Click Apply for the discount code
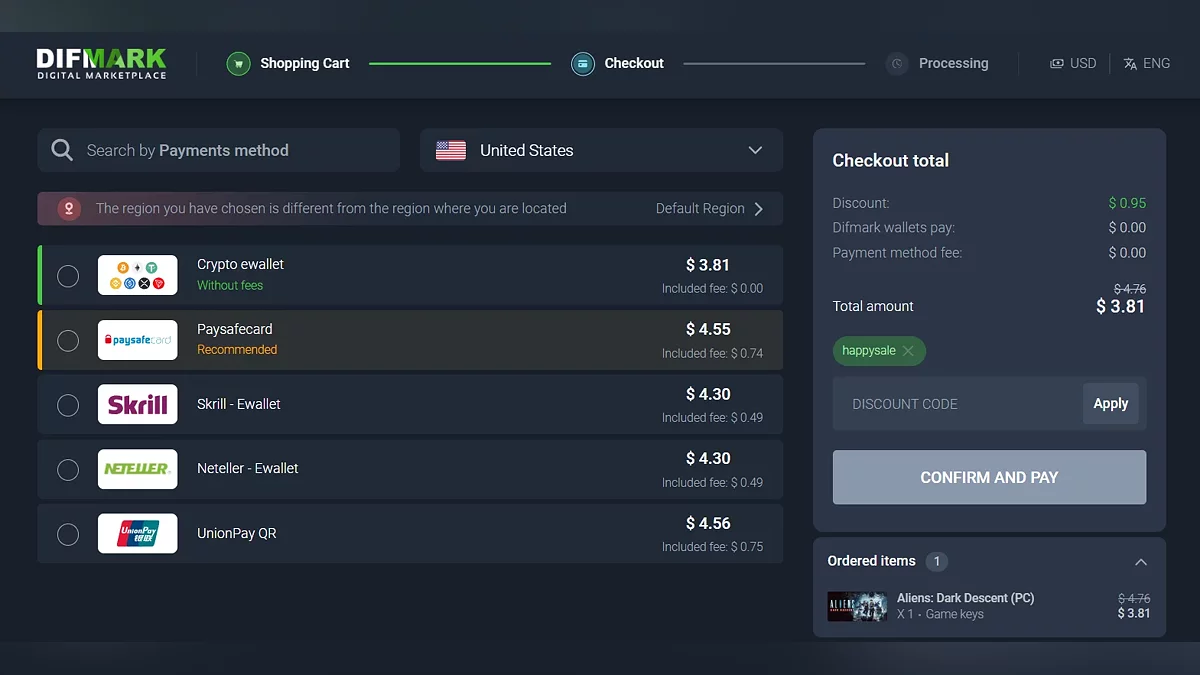The image size is (1200, 675). coord(1110,404)
